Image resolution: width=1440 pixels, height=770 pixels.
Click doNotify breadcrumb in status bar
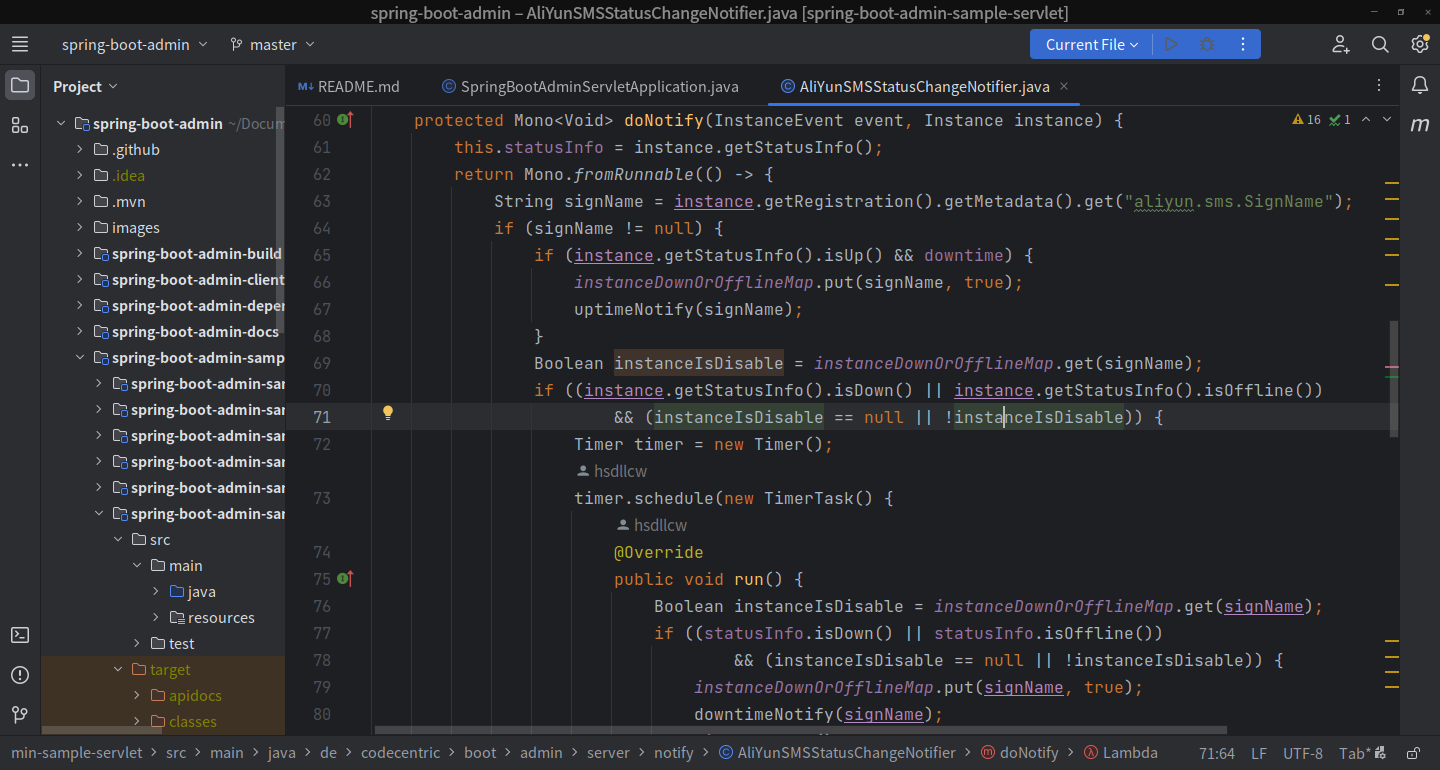1019,753
